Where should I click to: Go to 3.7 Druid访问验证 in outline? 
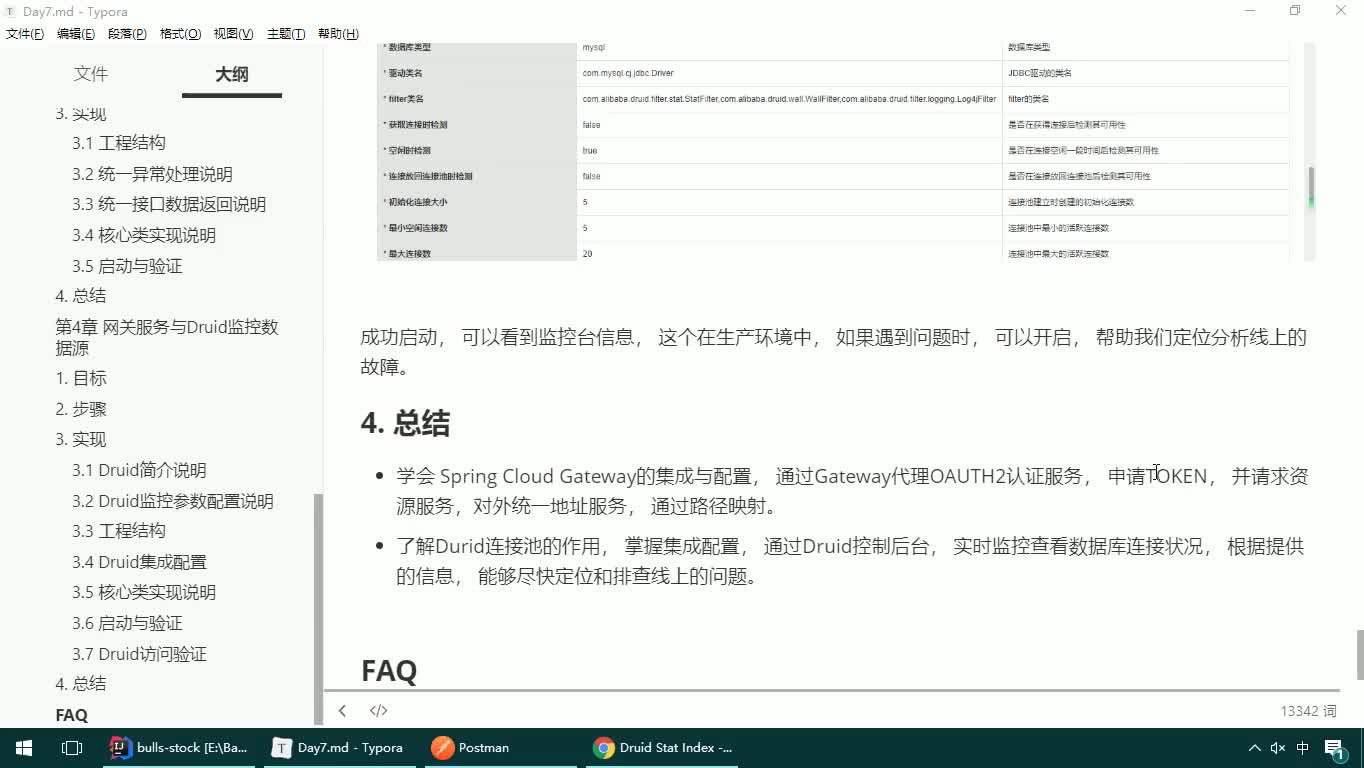(x=139, y=654)
